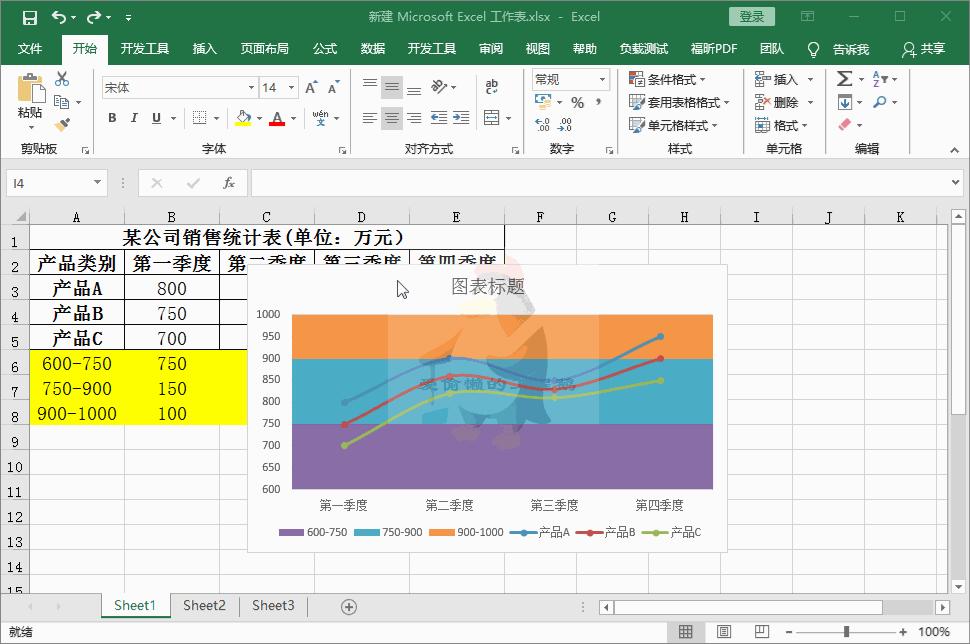Open the 视图 ribbon tab
Image resolution: width=970 pixels, height=644 pixels.
pyautogui.click(x=537, y=48)
